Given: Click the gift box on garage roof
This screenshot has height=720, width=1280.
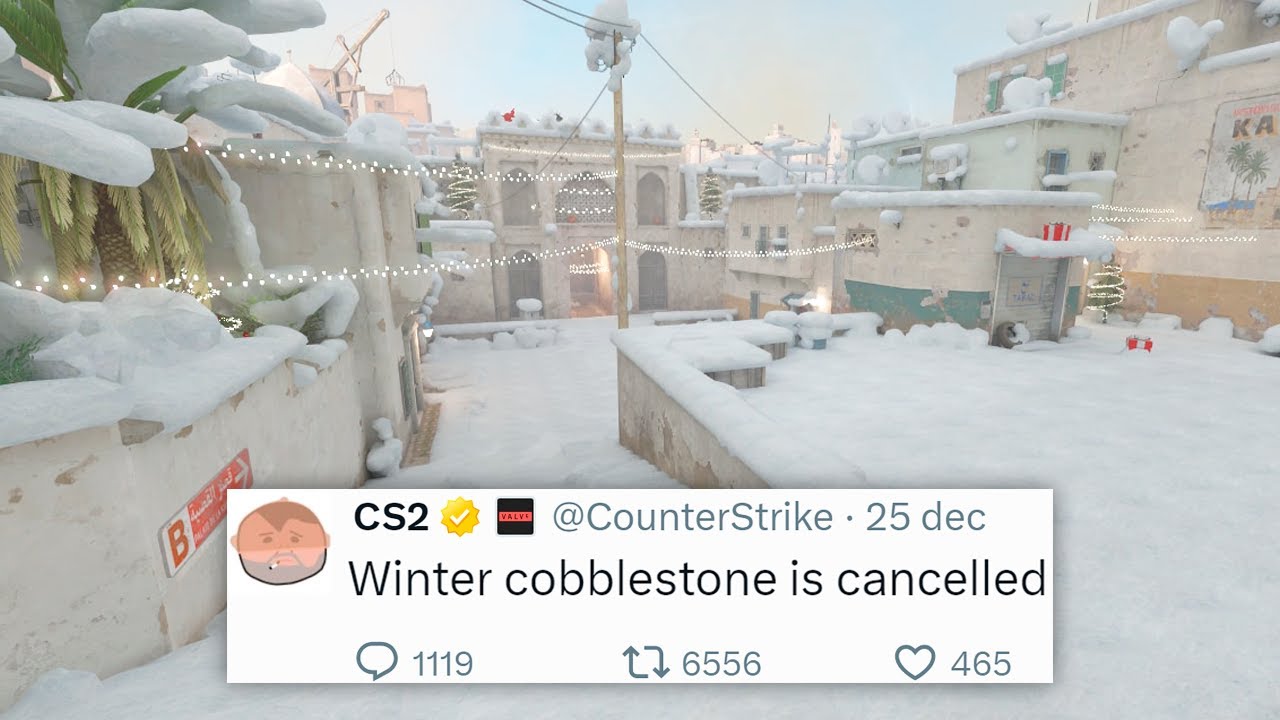Looking at the screenshot, I should point(1056,232).
